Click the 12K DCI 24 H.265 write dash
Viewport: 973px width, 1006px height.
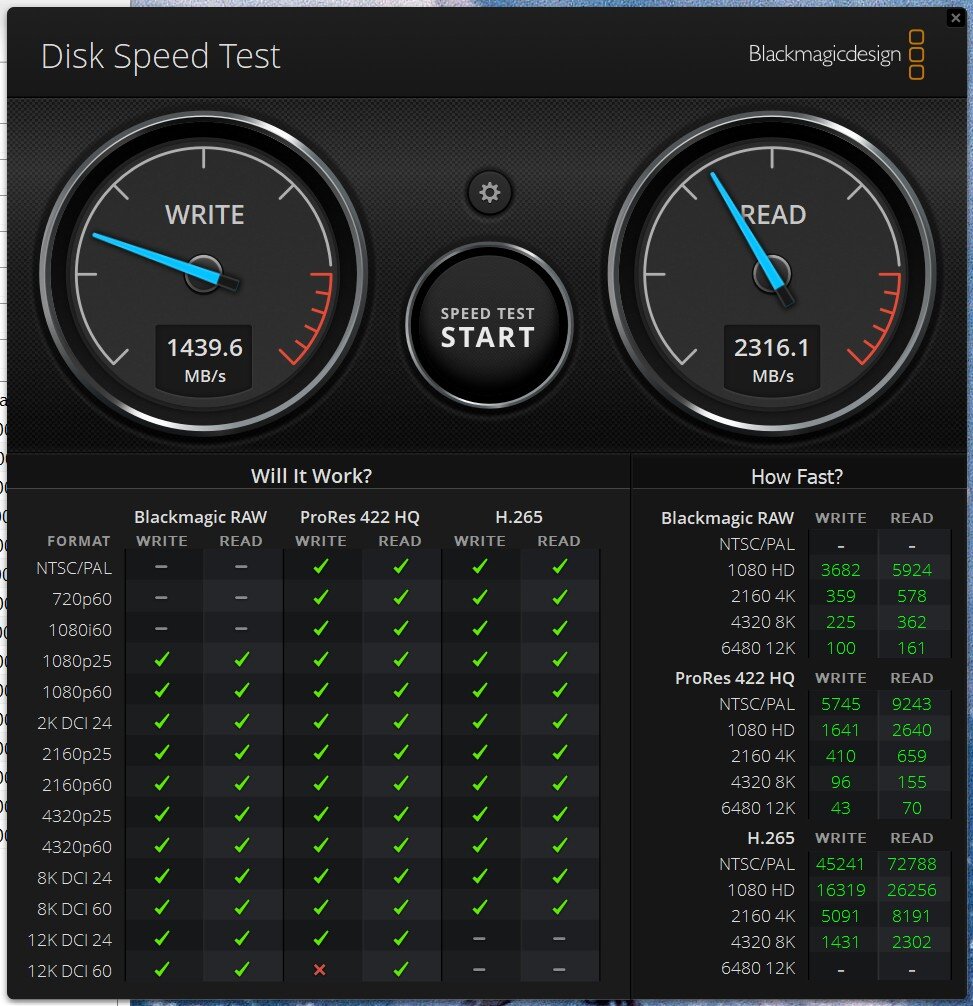479,939
